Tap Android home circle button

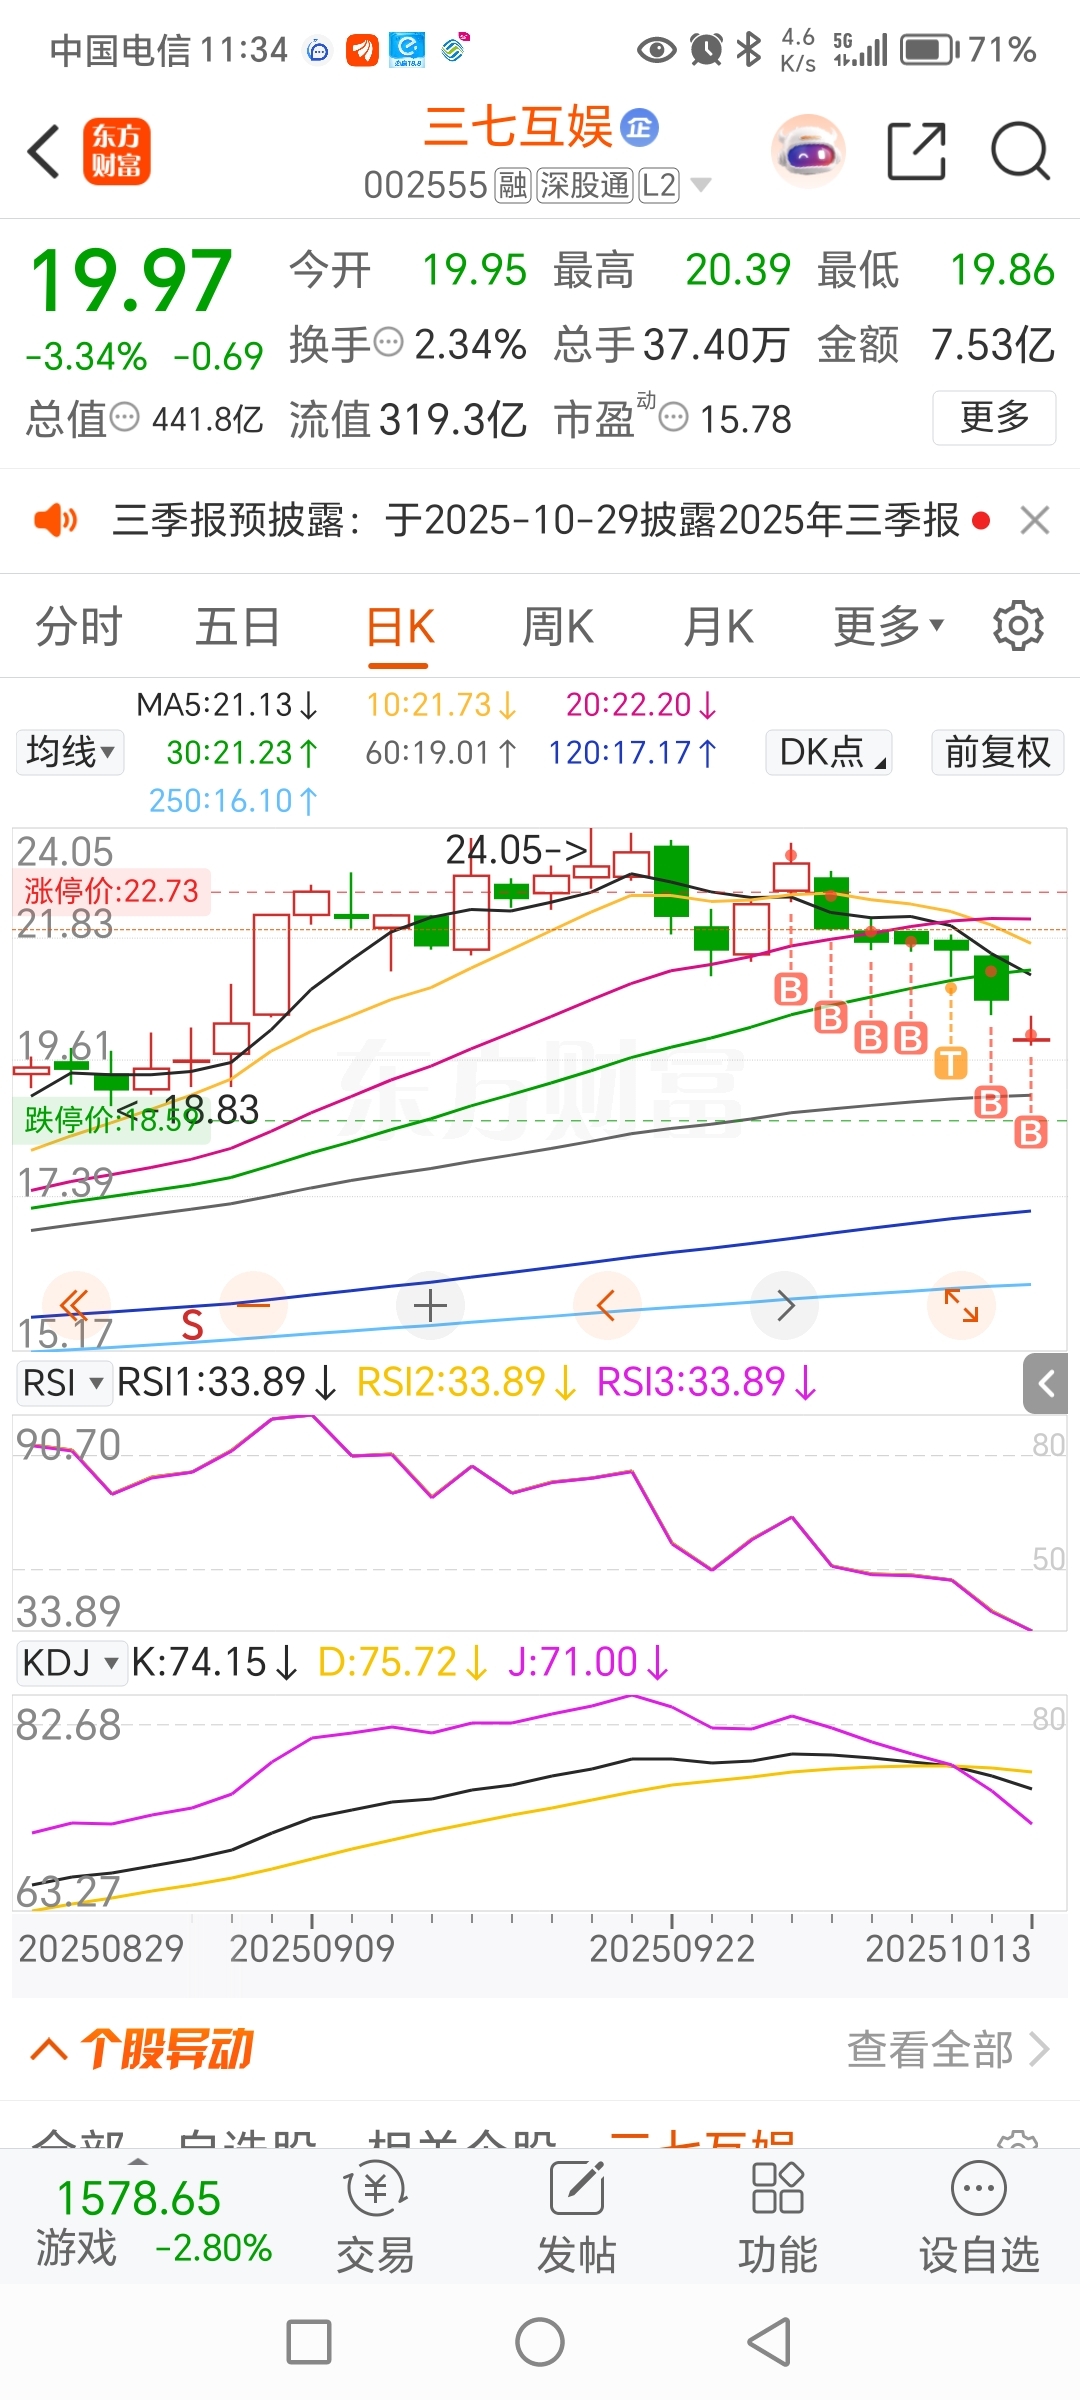coord(540,2342)
